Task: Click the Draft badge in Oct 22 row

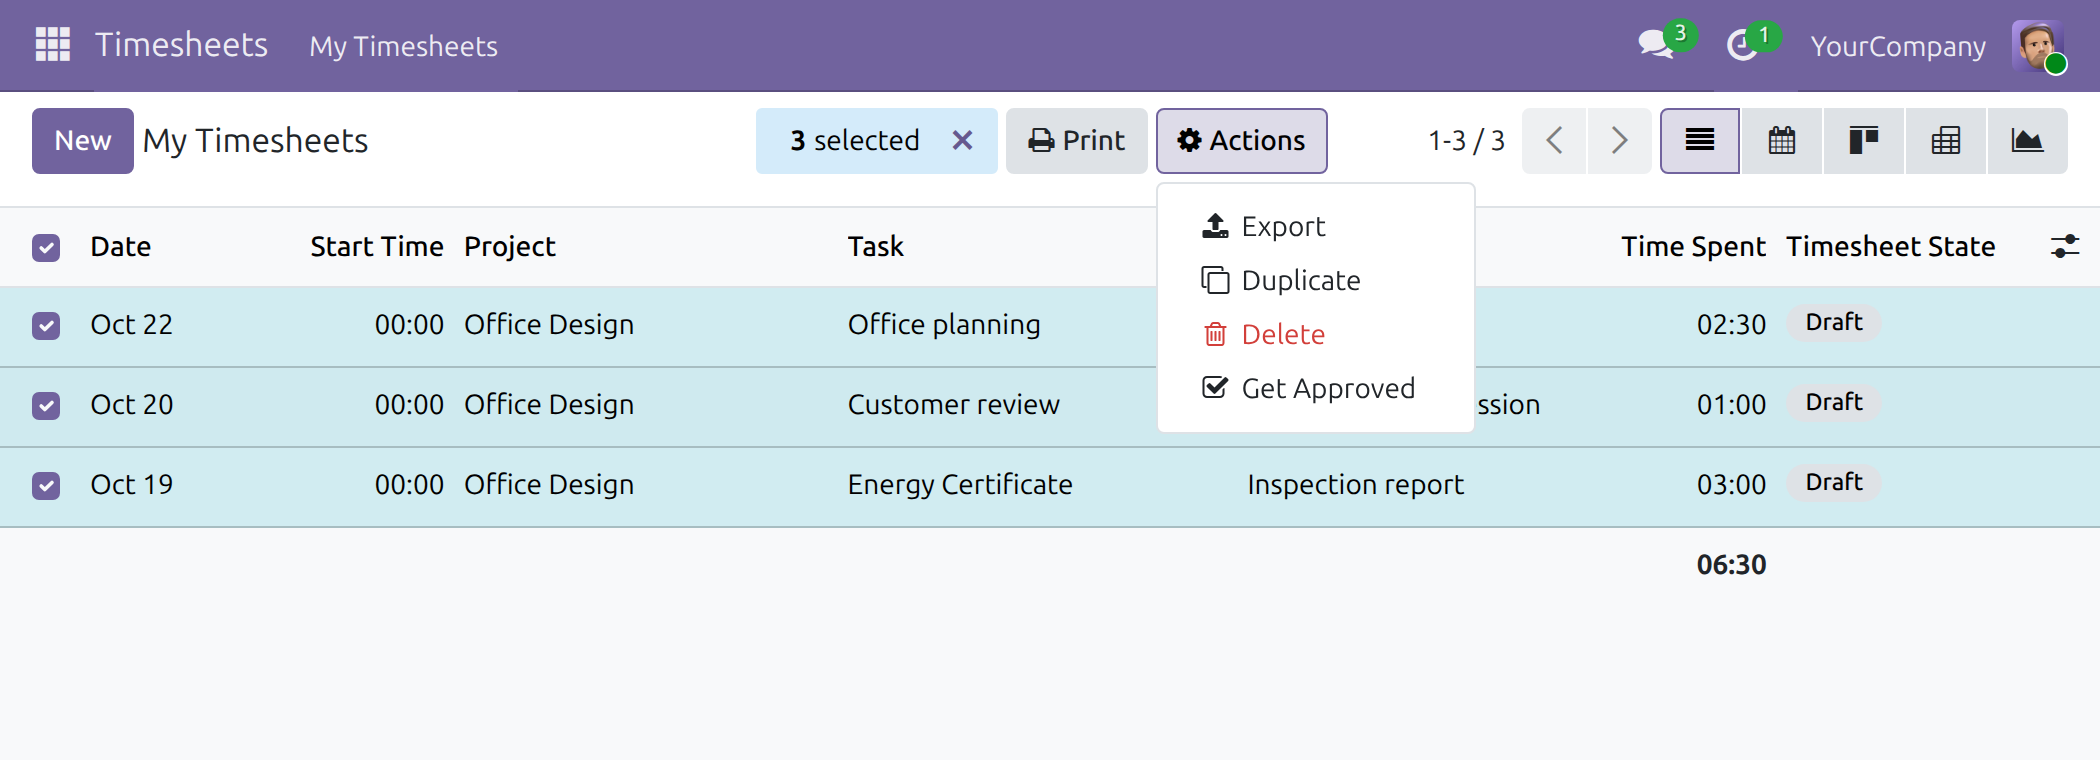Action: pos(1834,322)
